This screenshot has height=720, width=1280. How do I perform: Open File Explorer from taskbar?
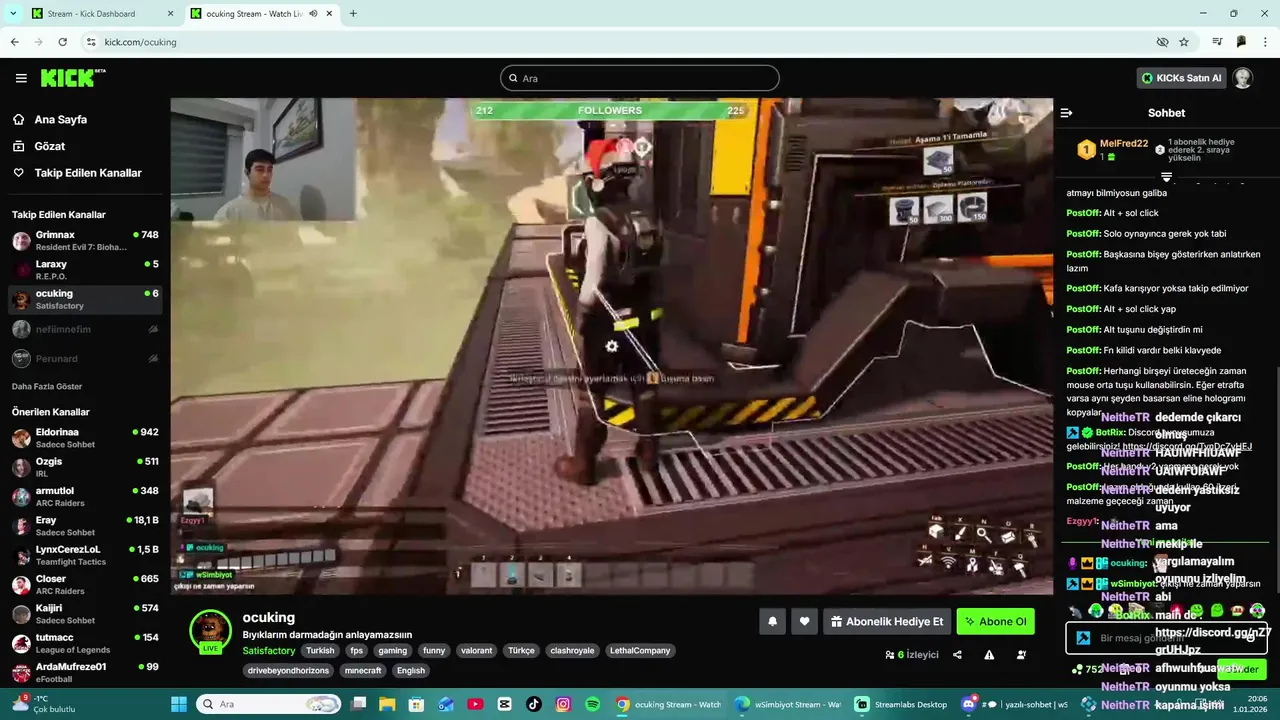coord(387,704)
